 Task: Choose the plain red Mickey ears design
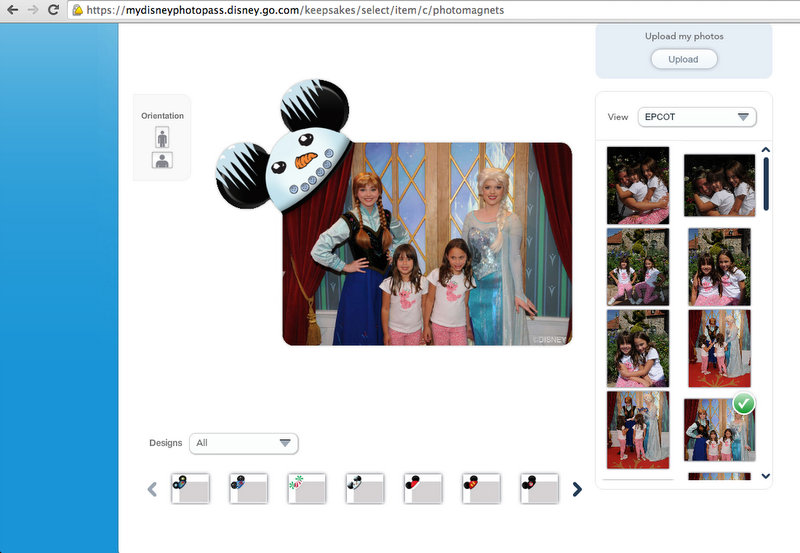click(x=423, y=488)
